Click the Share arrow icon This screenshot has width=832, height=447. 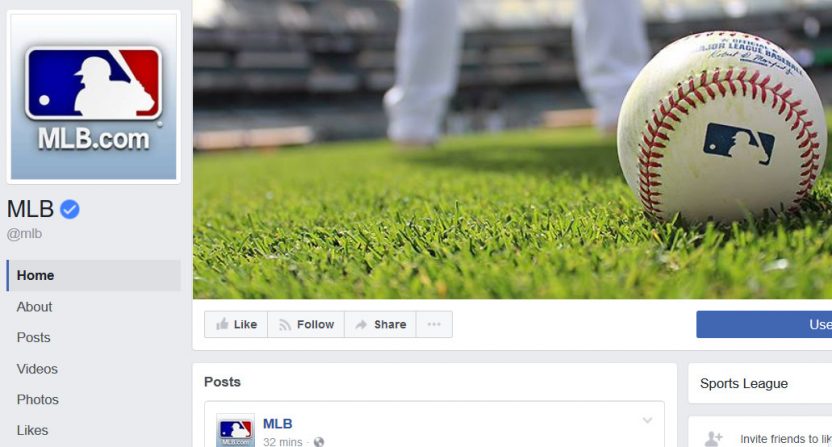click(x=361, y=324)
